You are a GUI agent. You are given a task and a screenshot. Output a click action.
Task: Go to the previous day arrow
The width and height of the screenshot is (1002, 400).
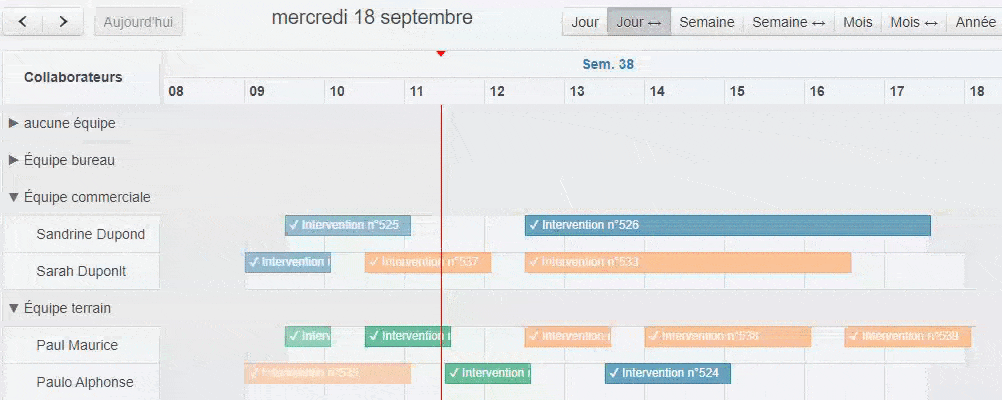point(23,22)
